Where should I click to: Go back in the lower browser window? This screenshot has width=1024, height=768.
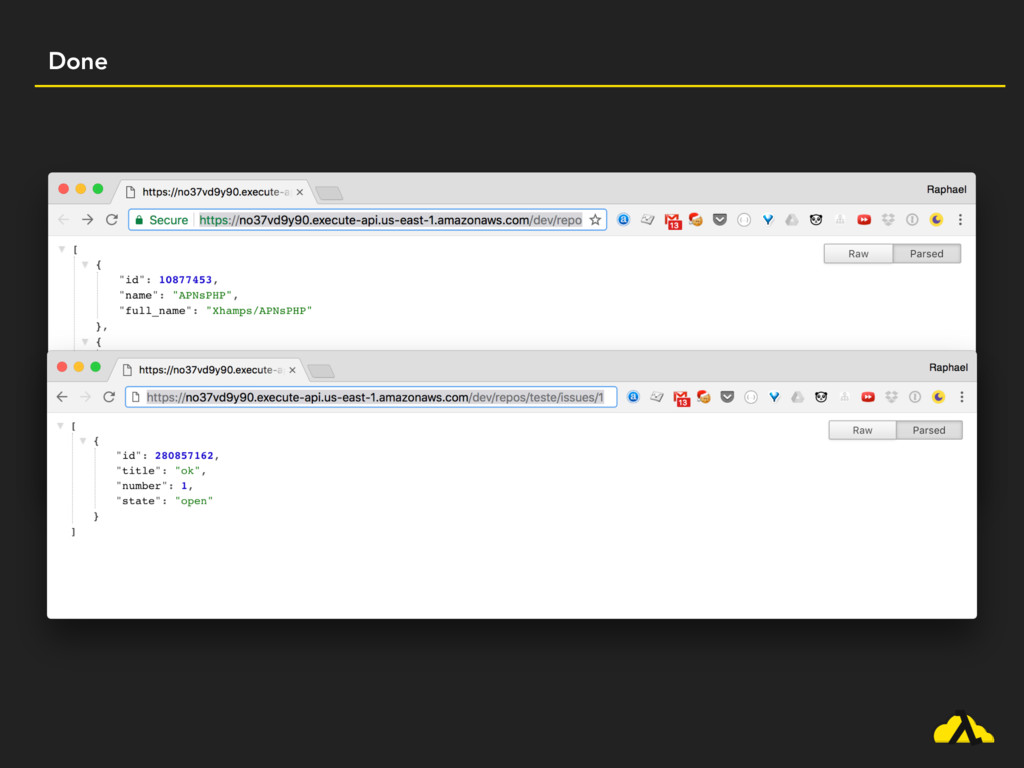[x=62, y=397]
